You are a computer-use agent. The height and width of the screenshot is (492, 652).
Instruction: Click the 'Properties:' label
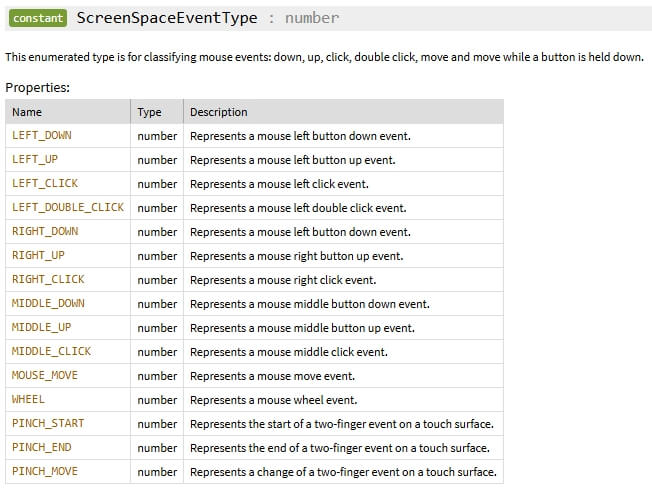(x=37, y=87)
